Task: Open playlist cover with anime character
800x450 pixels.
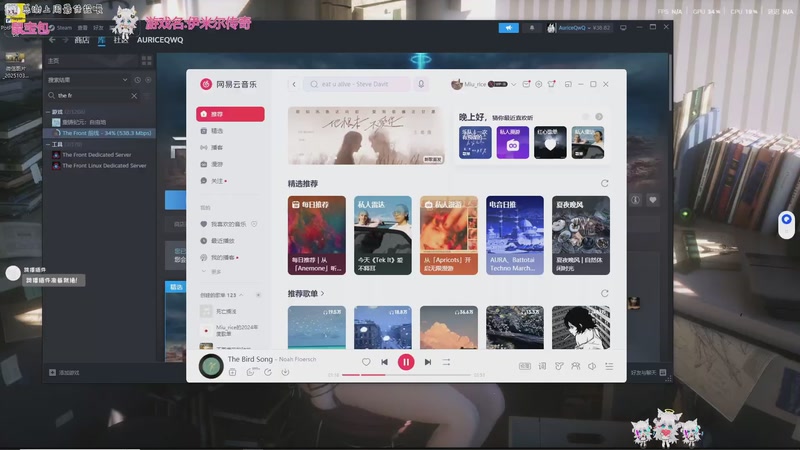Action: point(581,328)
